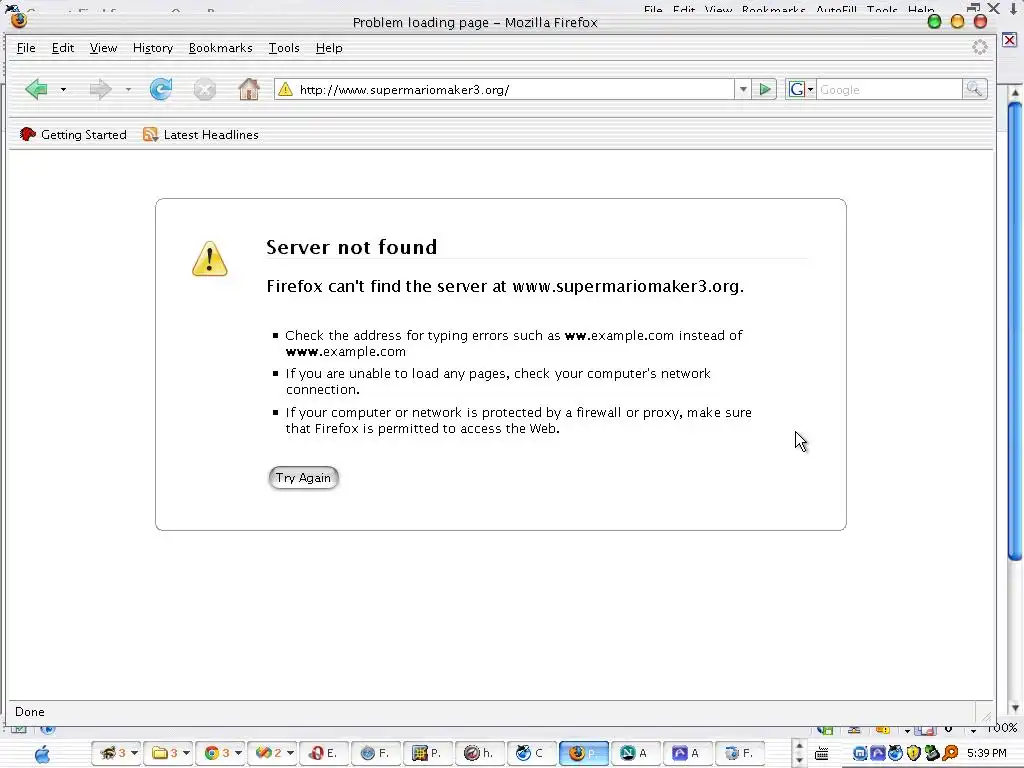Open the Bookmarks menu

[220, 48]
